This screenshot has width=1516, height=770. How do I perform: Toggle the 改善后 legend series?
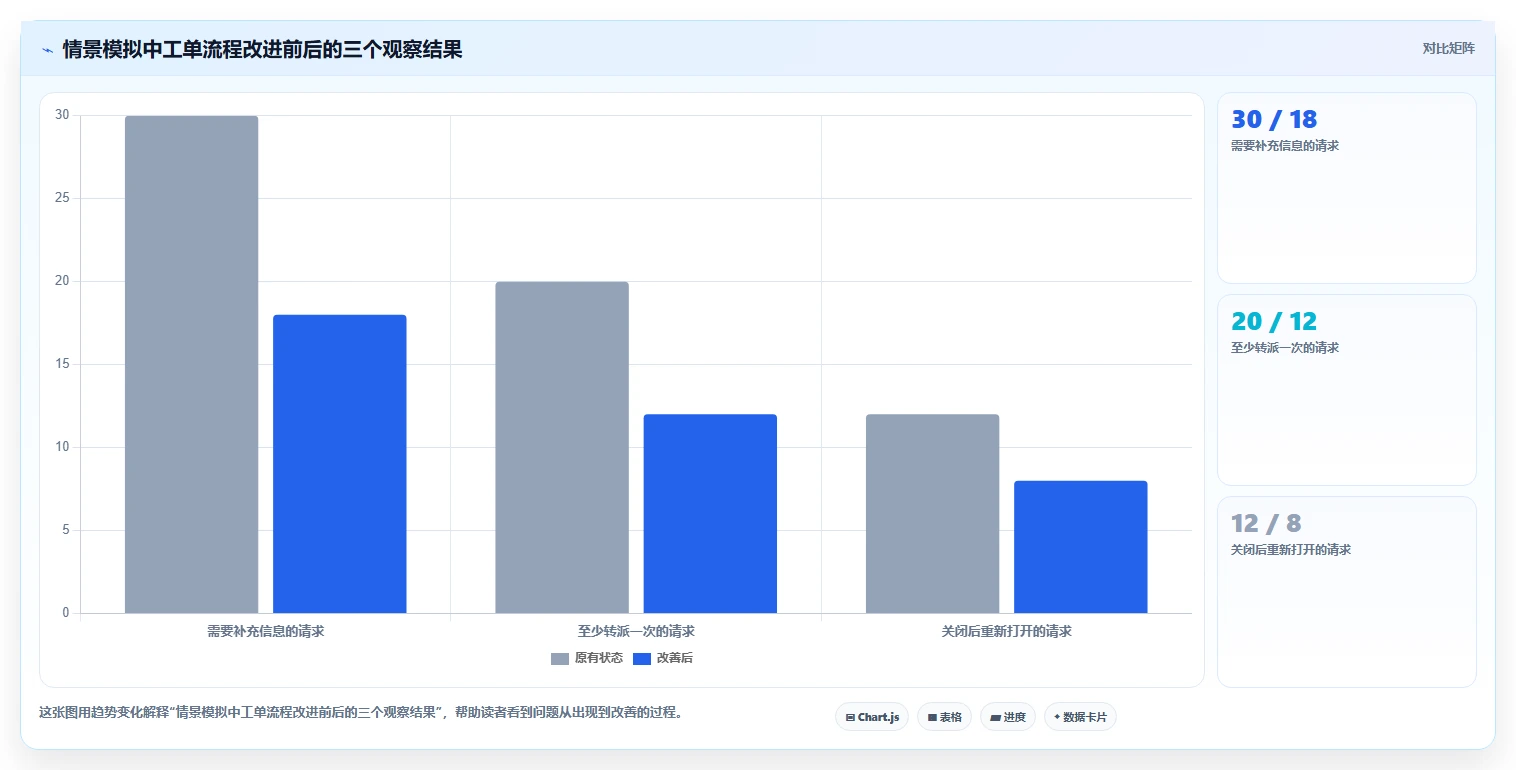(663, 658)
